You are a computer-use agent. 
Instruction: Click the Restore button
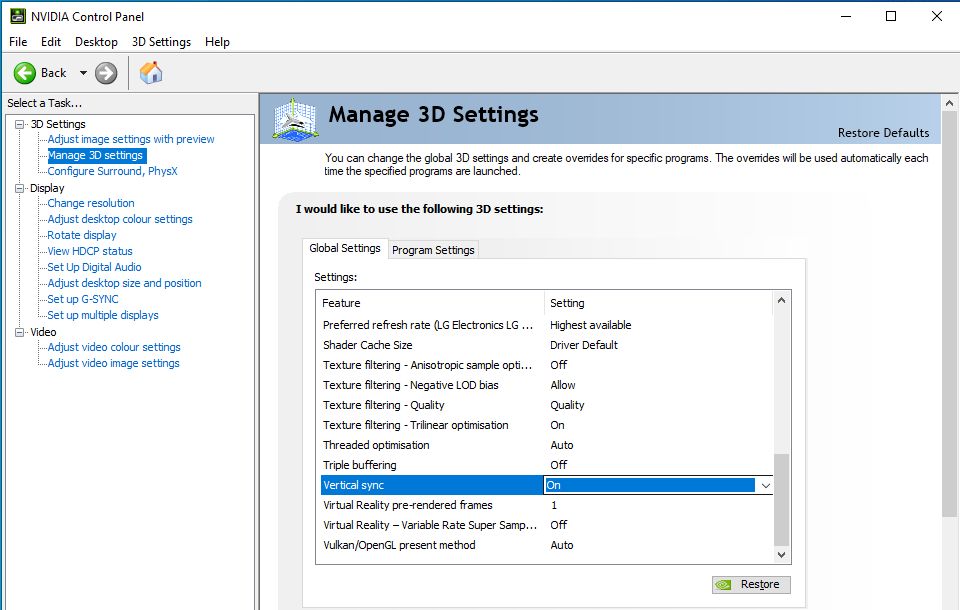[x=751, y=585]
